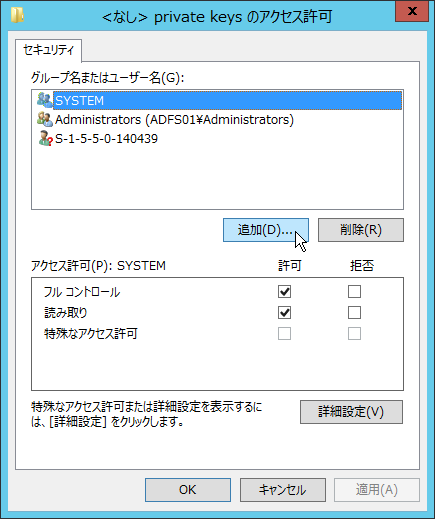The width and height of the screenshot is (435, 519).
Task: Check Deny for フル コントロール
Action: (x=354, y=291)
